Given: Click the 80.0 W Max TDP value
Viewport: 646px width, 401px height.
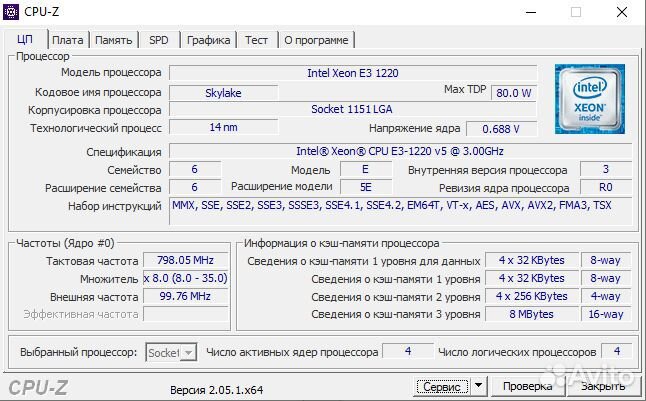Looking at the screenshot, I should [514, 93].
